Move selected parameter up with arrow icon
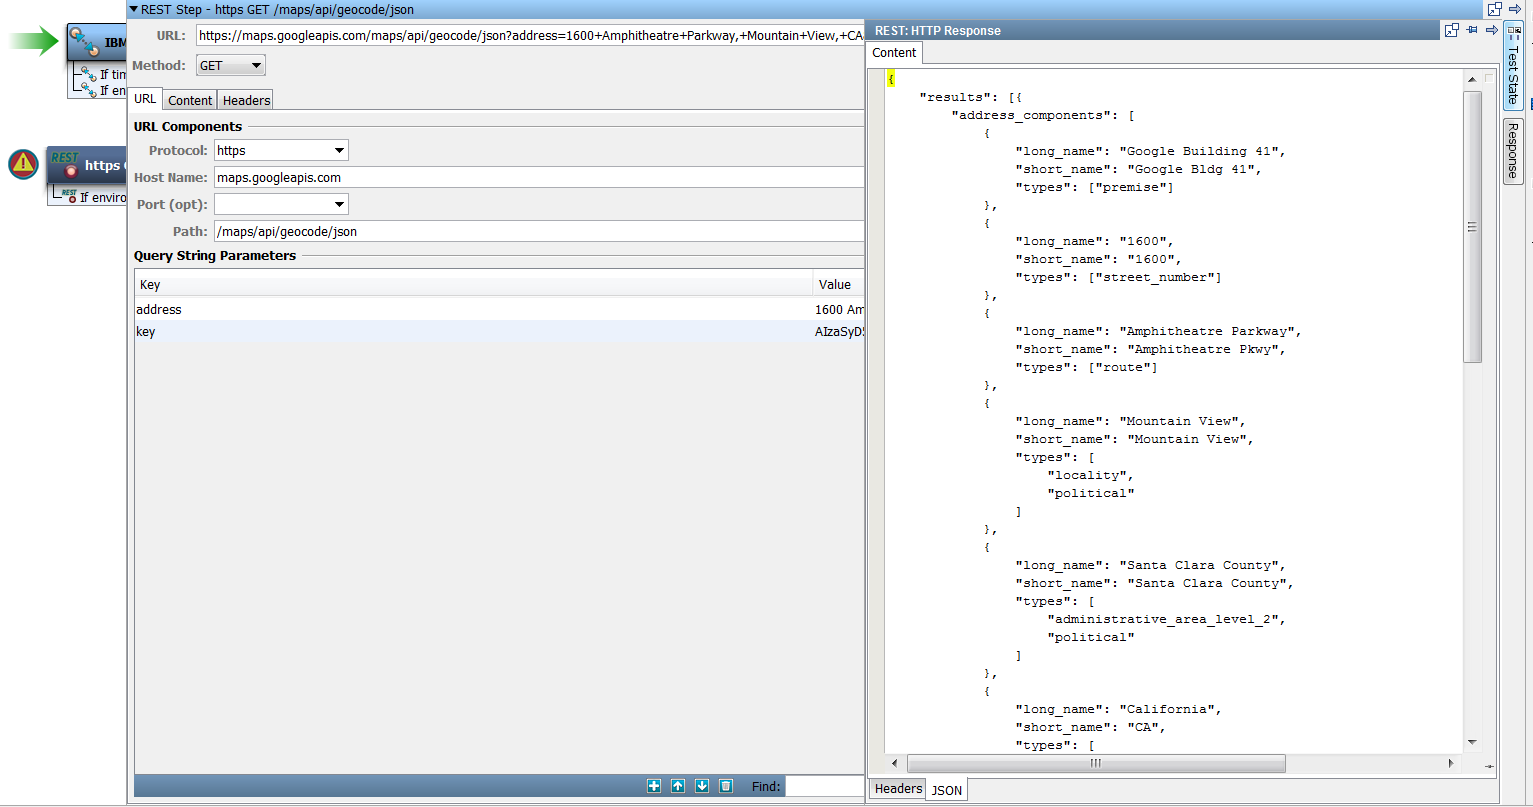Screen dimensions: 1533x807 pos(678,786)
